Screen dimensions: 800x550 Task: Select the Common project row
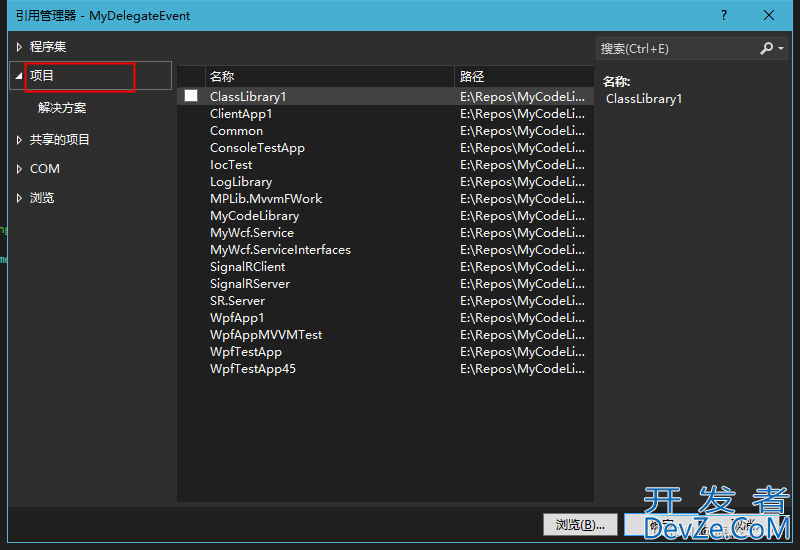[386, 131]
